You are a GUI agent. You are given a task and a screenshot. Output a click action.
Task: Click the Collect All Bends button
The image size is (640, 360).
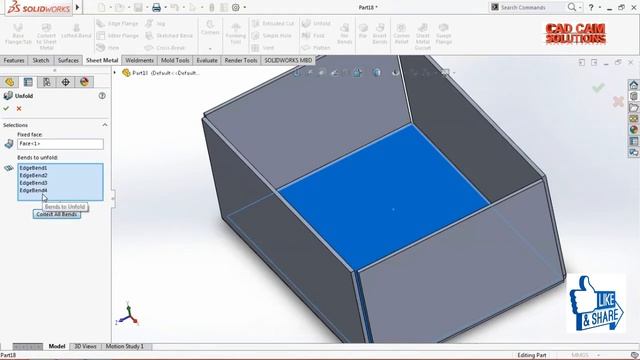(x=57, y=214)
